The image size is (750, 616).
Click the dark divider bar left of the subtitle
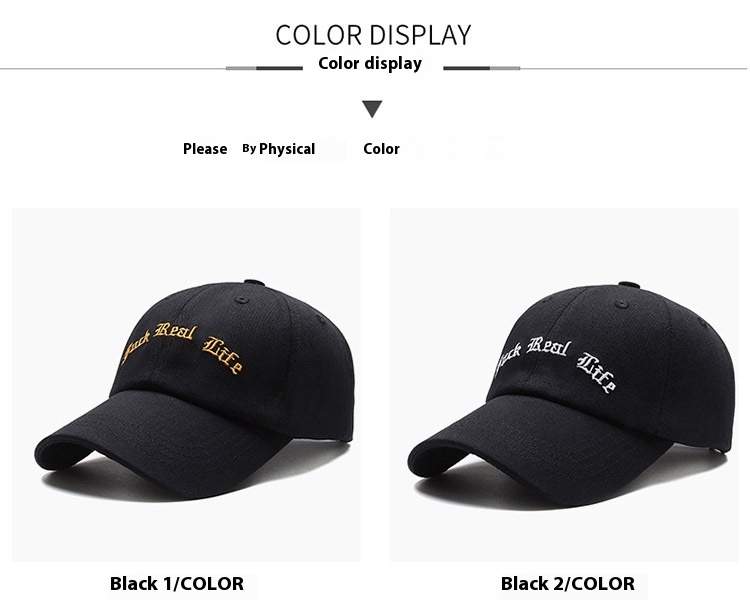(279, 68)
